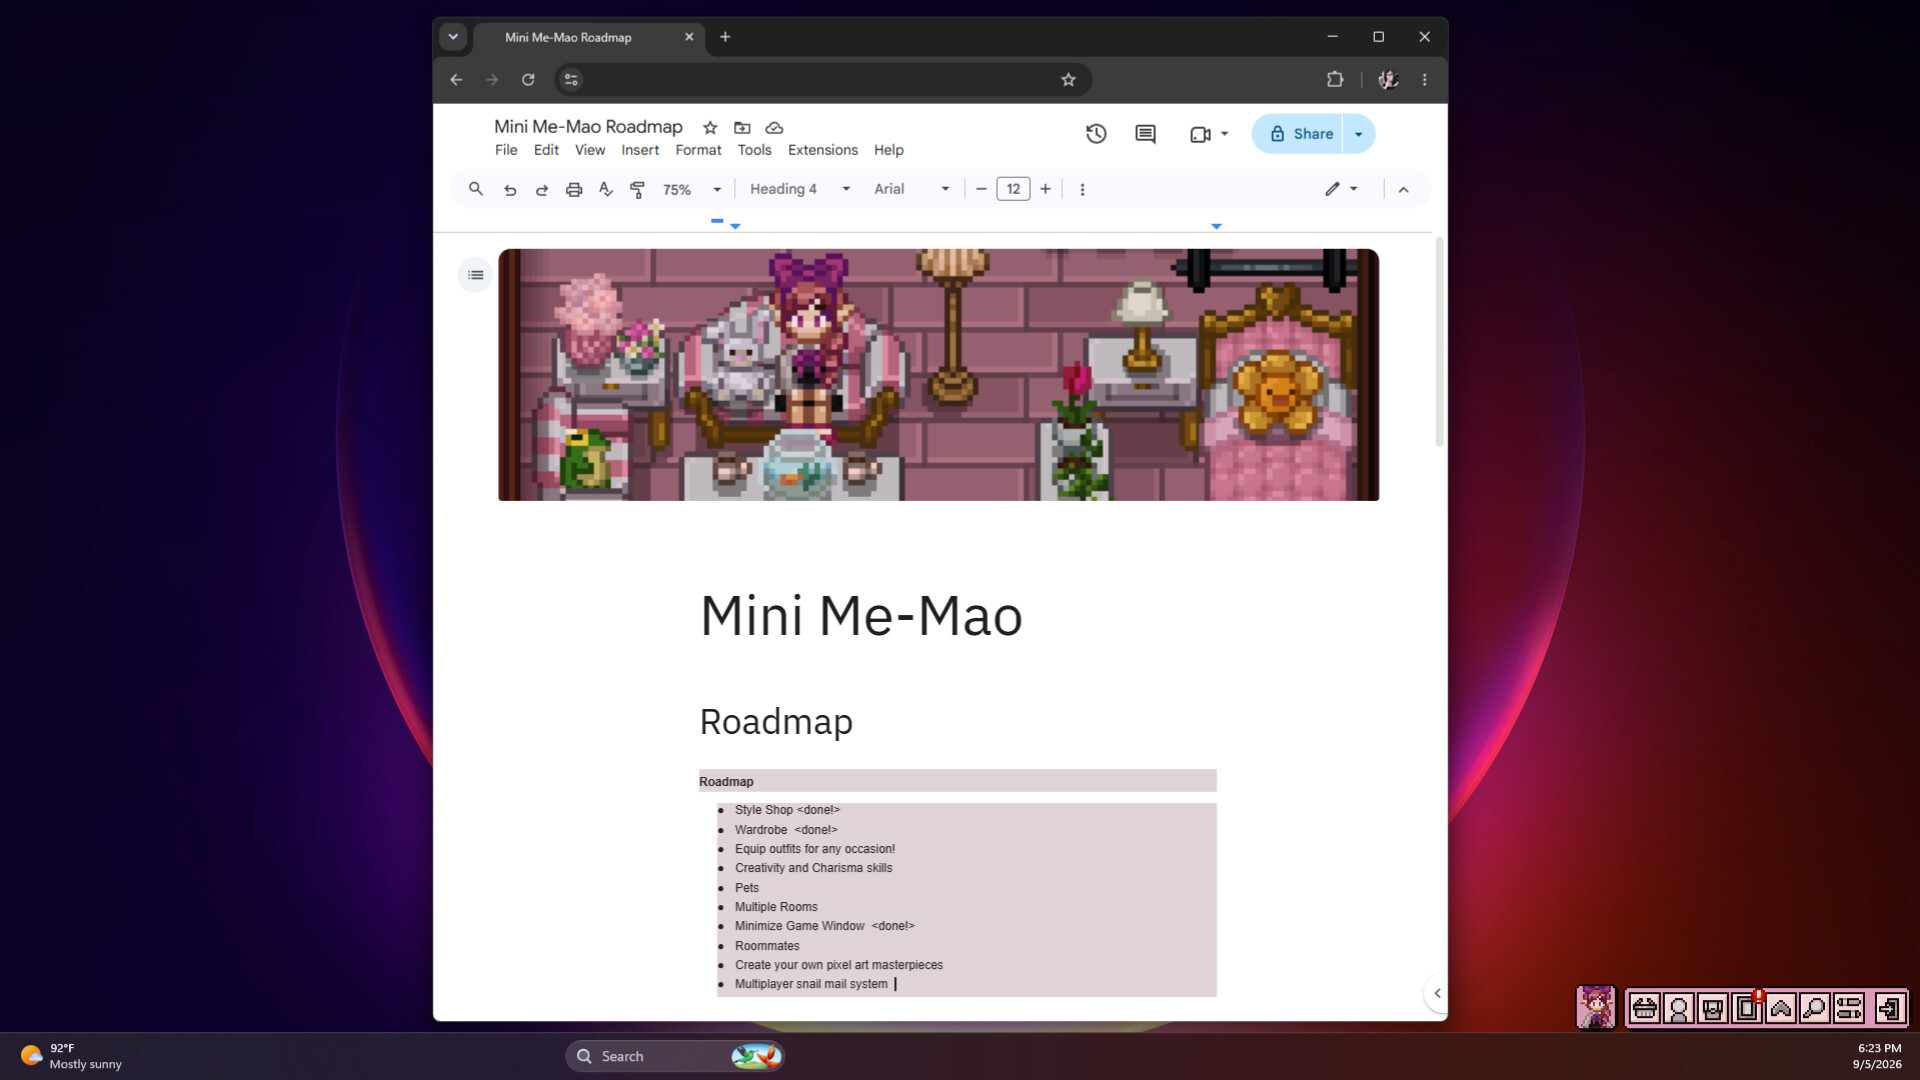Screen dimensions: 1920x1080
Task: Collapse the Docs menu header with caret
Action: pos(1404,189)
